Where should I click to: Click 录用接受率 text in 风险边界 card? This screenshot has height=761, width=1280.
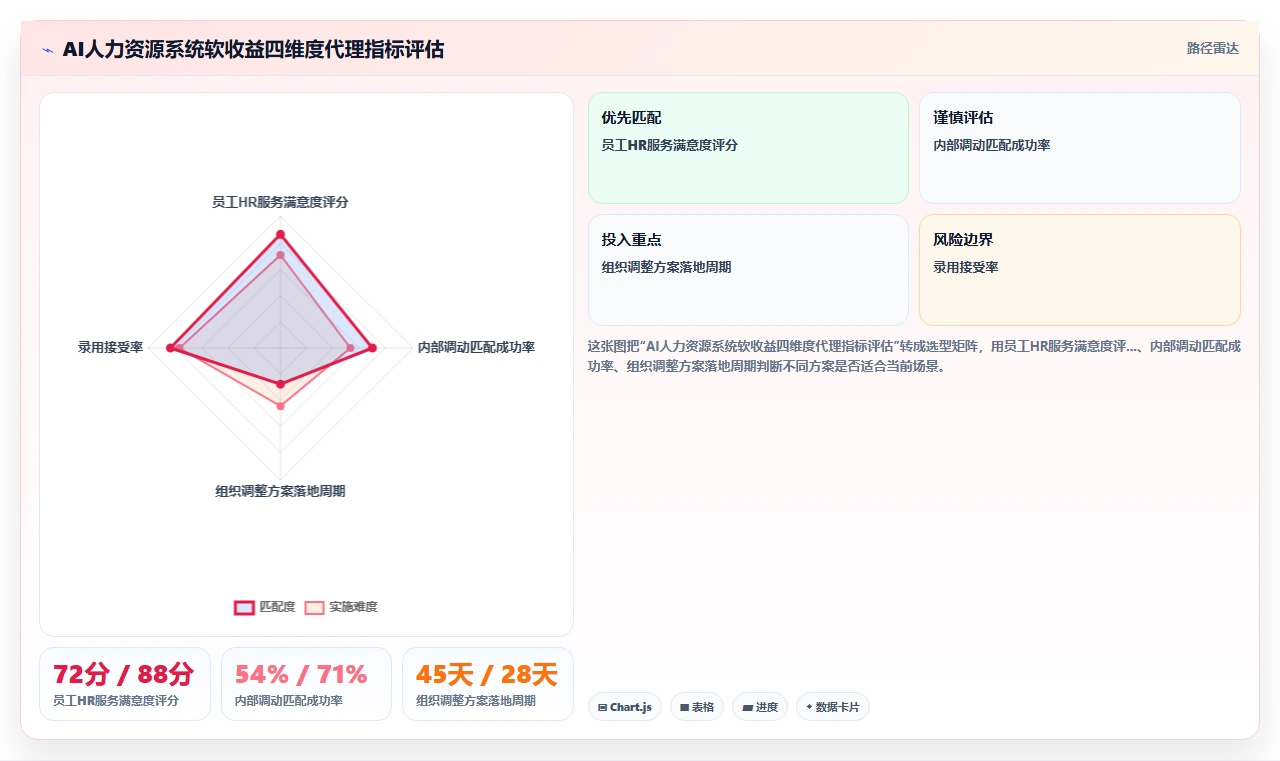(x=966, y=267)
